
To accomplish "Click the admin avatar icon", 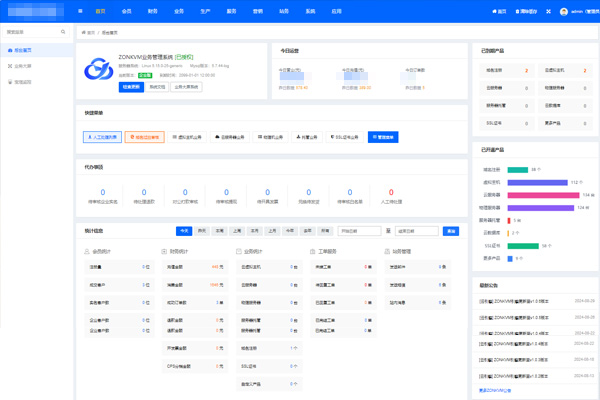I will click(564, 11).
